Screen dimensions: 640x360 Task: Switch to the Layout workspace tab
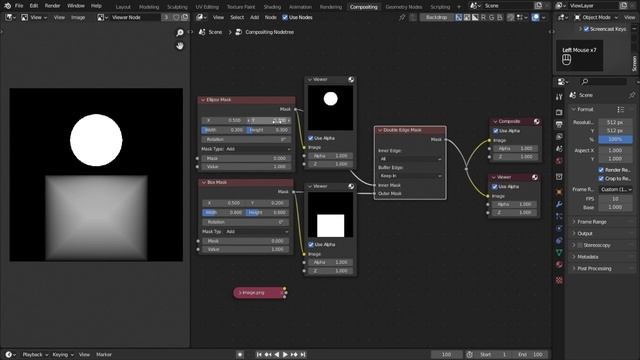pos(123,7)
